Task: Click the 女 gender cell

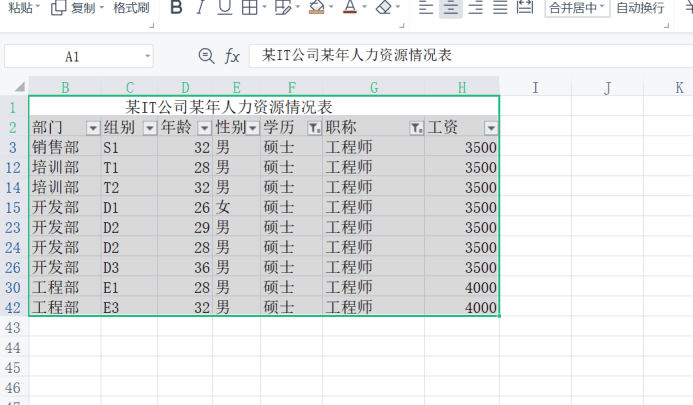Action: coord(236,207)
